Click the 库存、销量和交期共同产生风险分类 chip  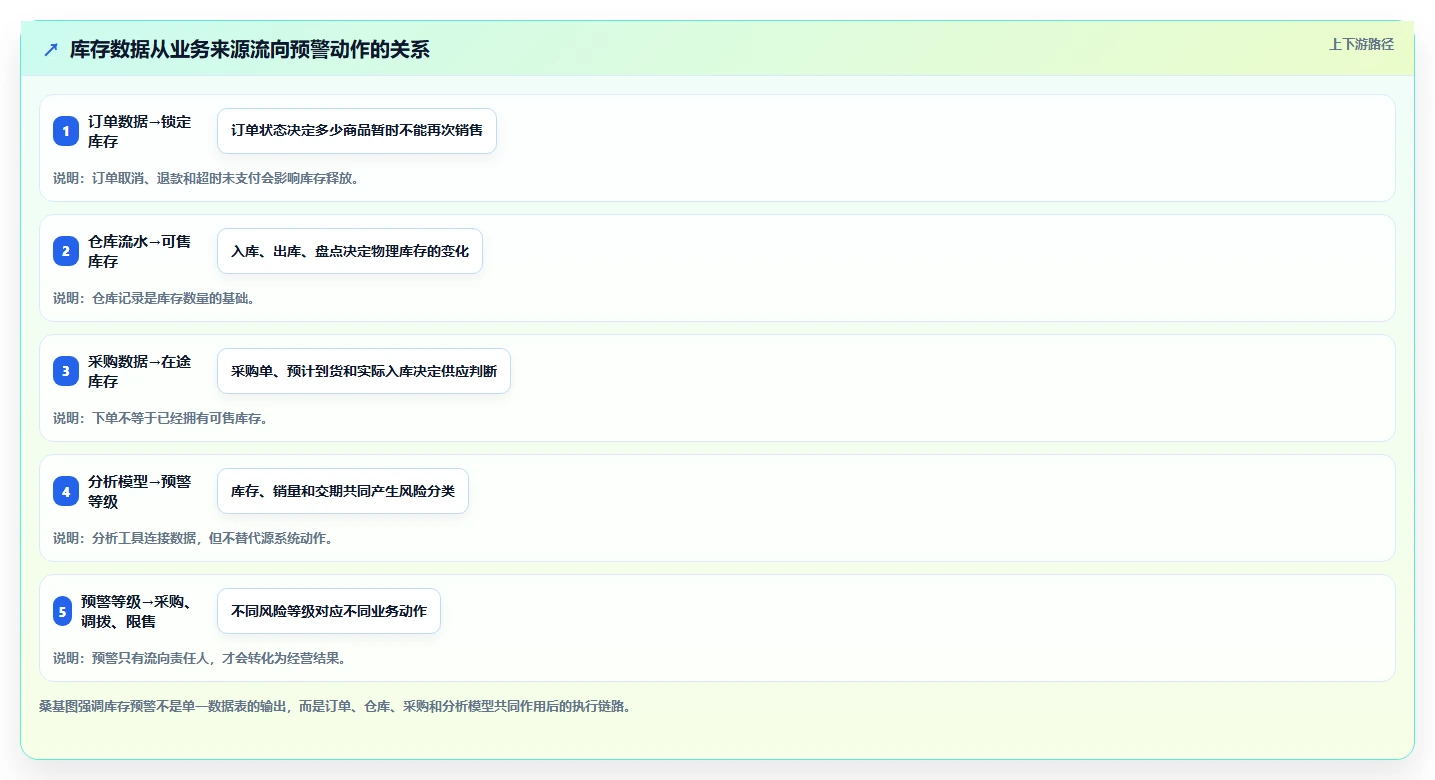[343, 491]
